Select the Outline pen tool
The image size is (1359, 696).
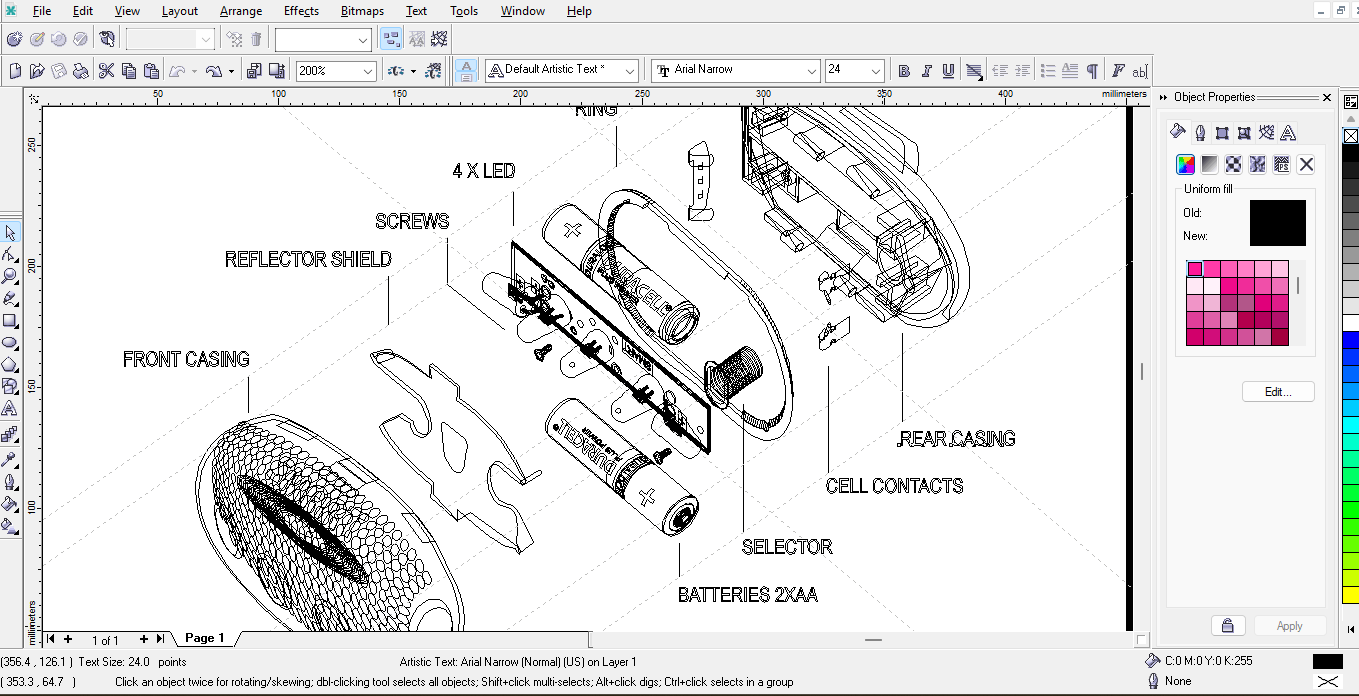point(10,481)
